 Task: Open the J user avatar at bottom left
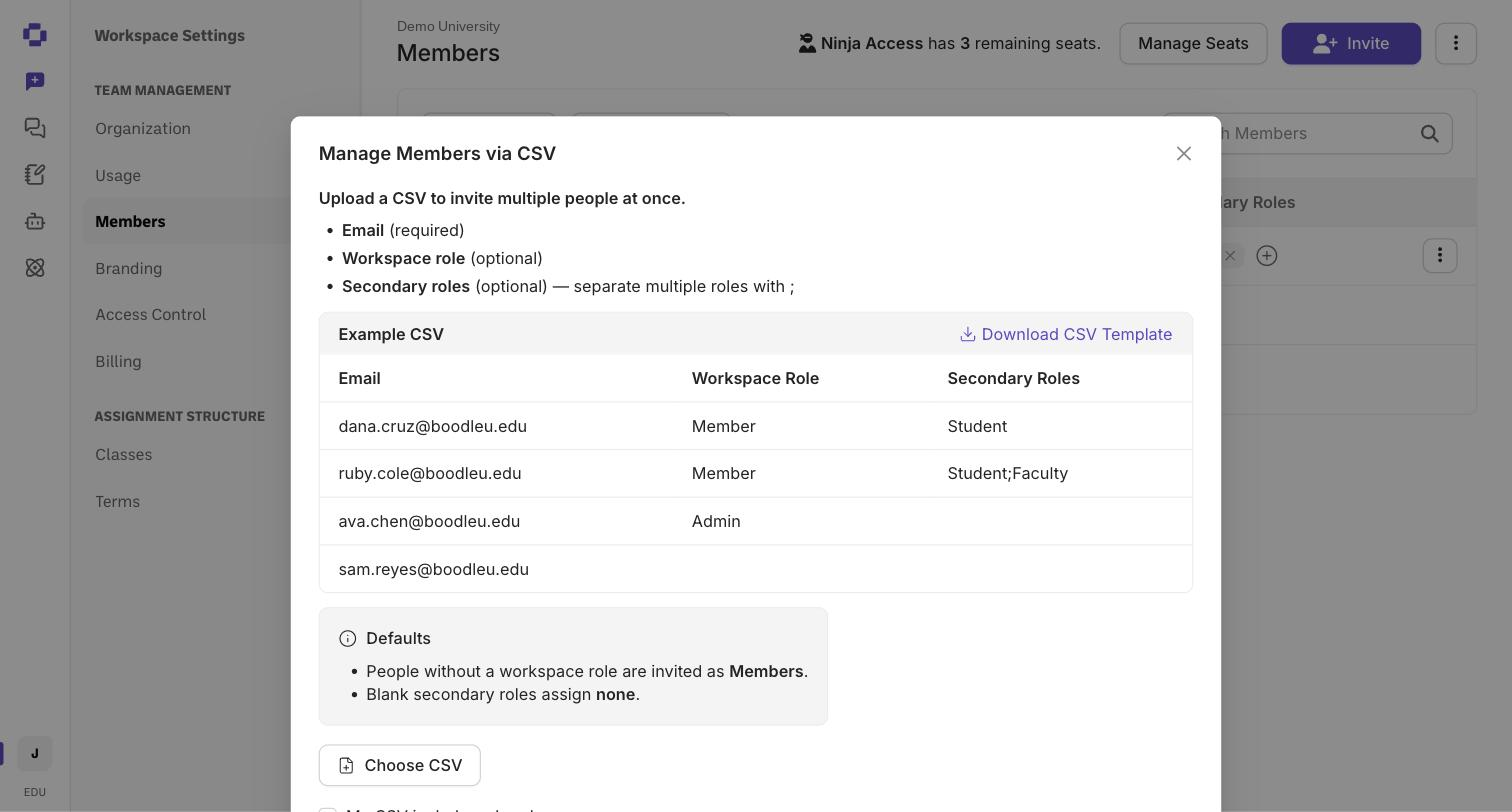coord(35,754)
